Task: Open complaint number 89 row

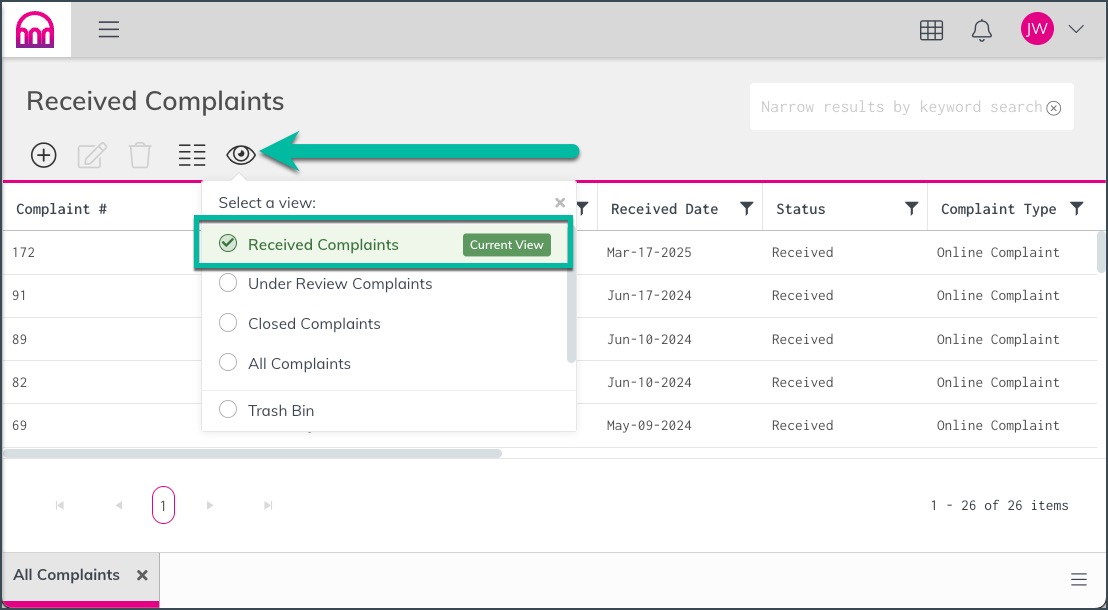Action: (19, 339)
